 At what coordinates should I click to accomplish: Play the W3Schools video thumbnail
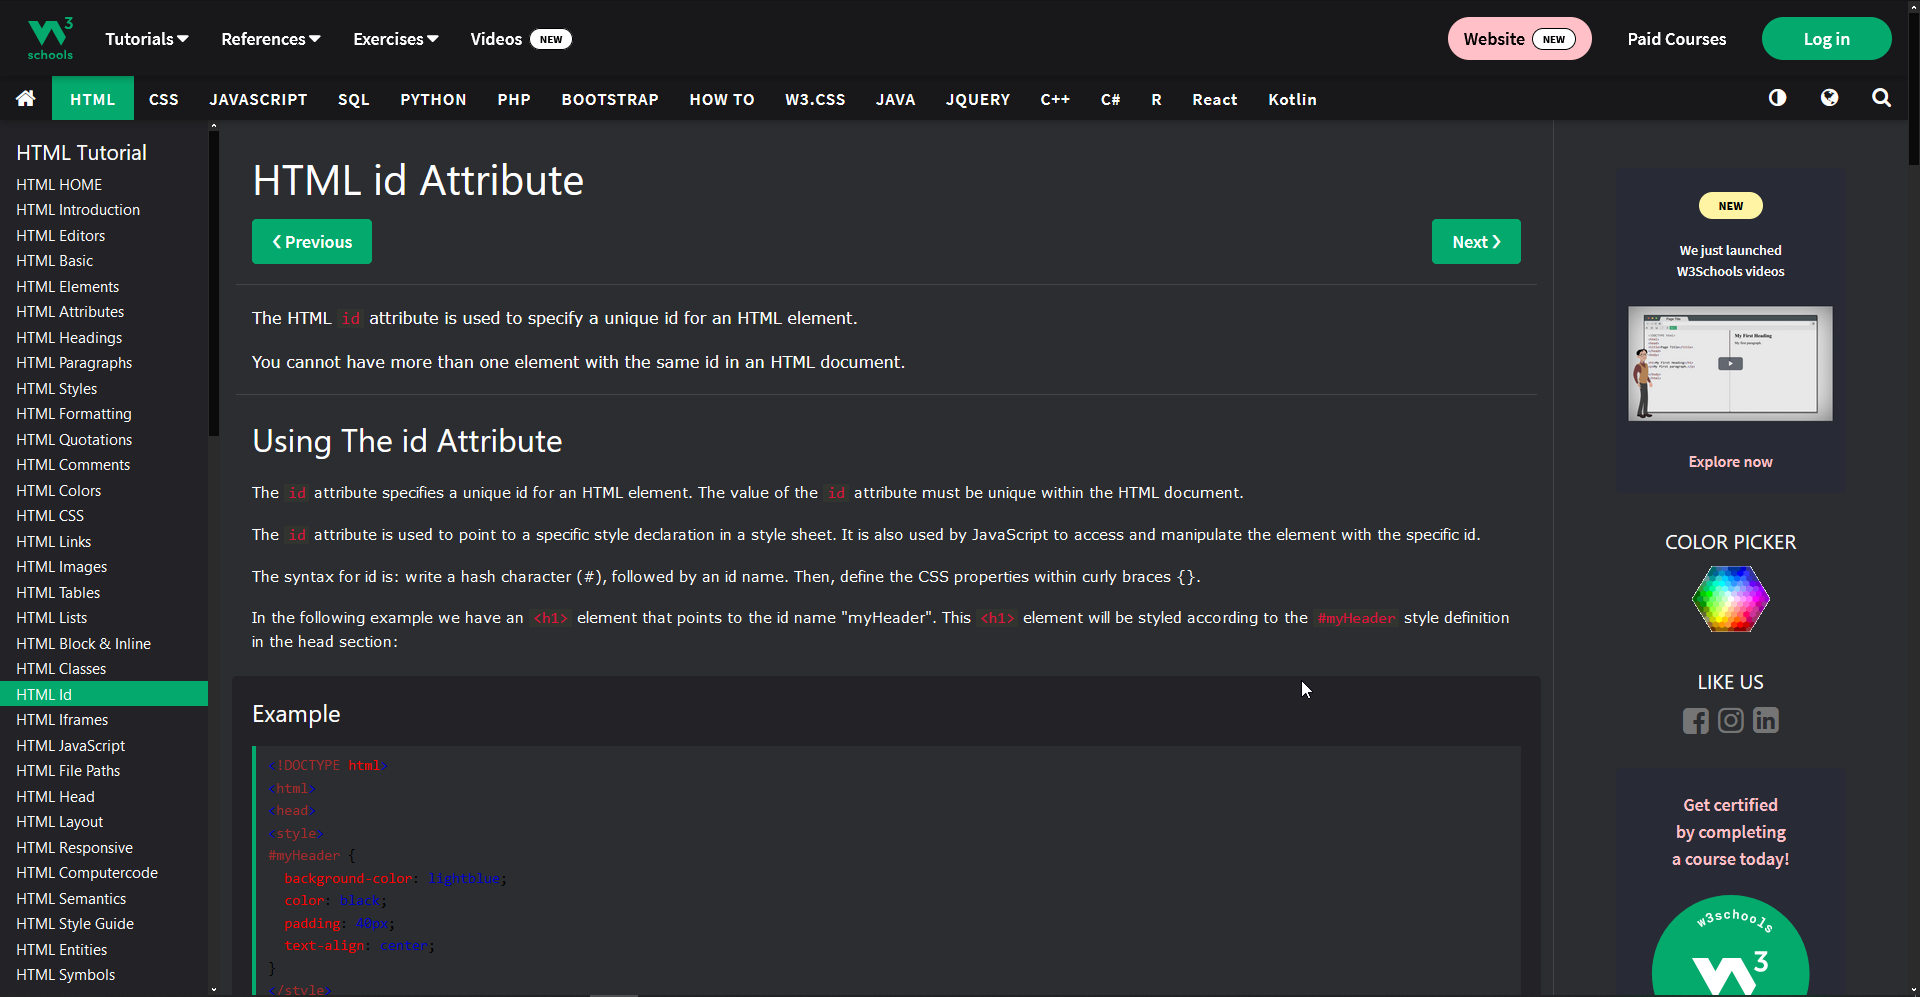(x=1730, y=363)
